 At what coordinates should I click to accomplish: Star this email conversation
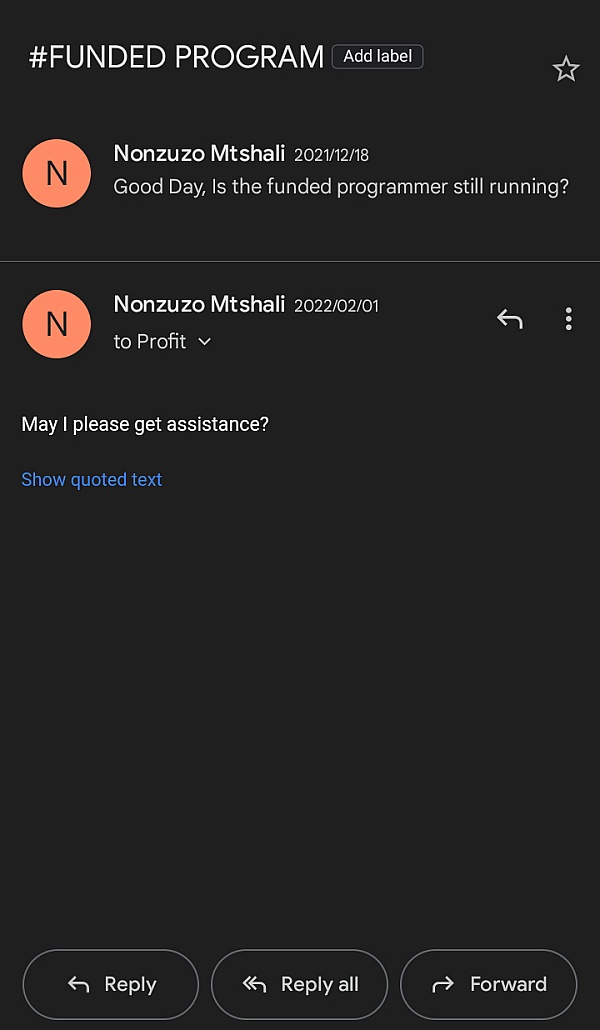[x=566, y=69]
